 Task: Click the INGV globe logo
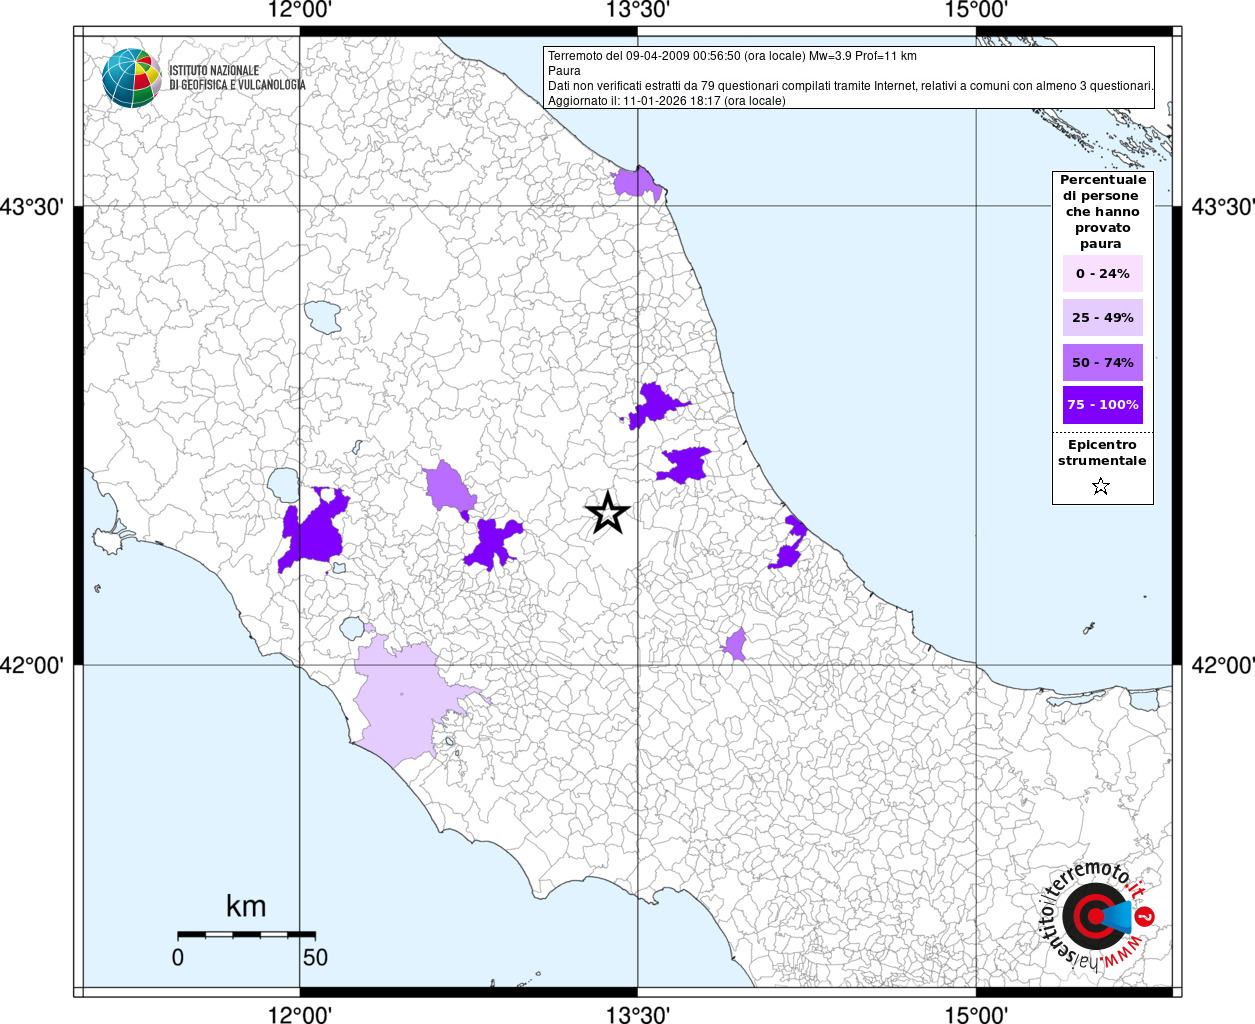coord(131,78)
